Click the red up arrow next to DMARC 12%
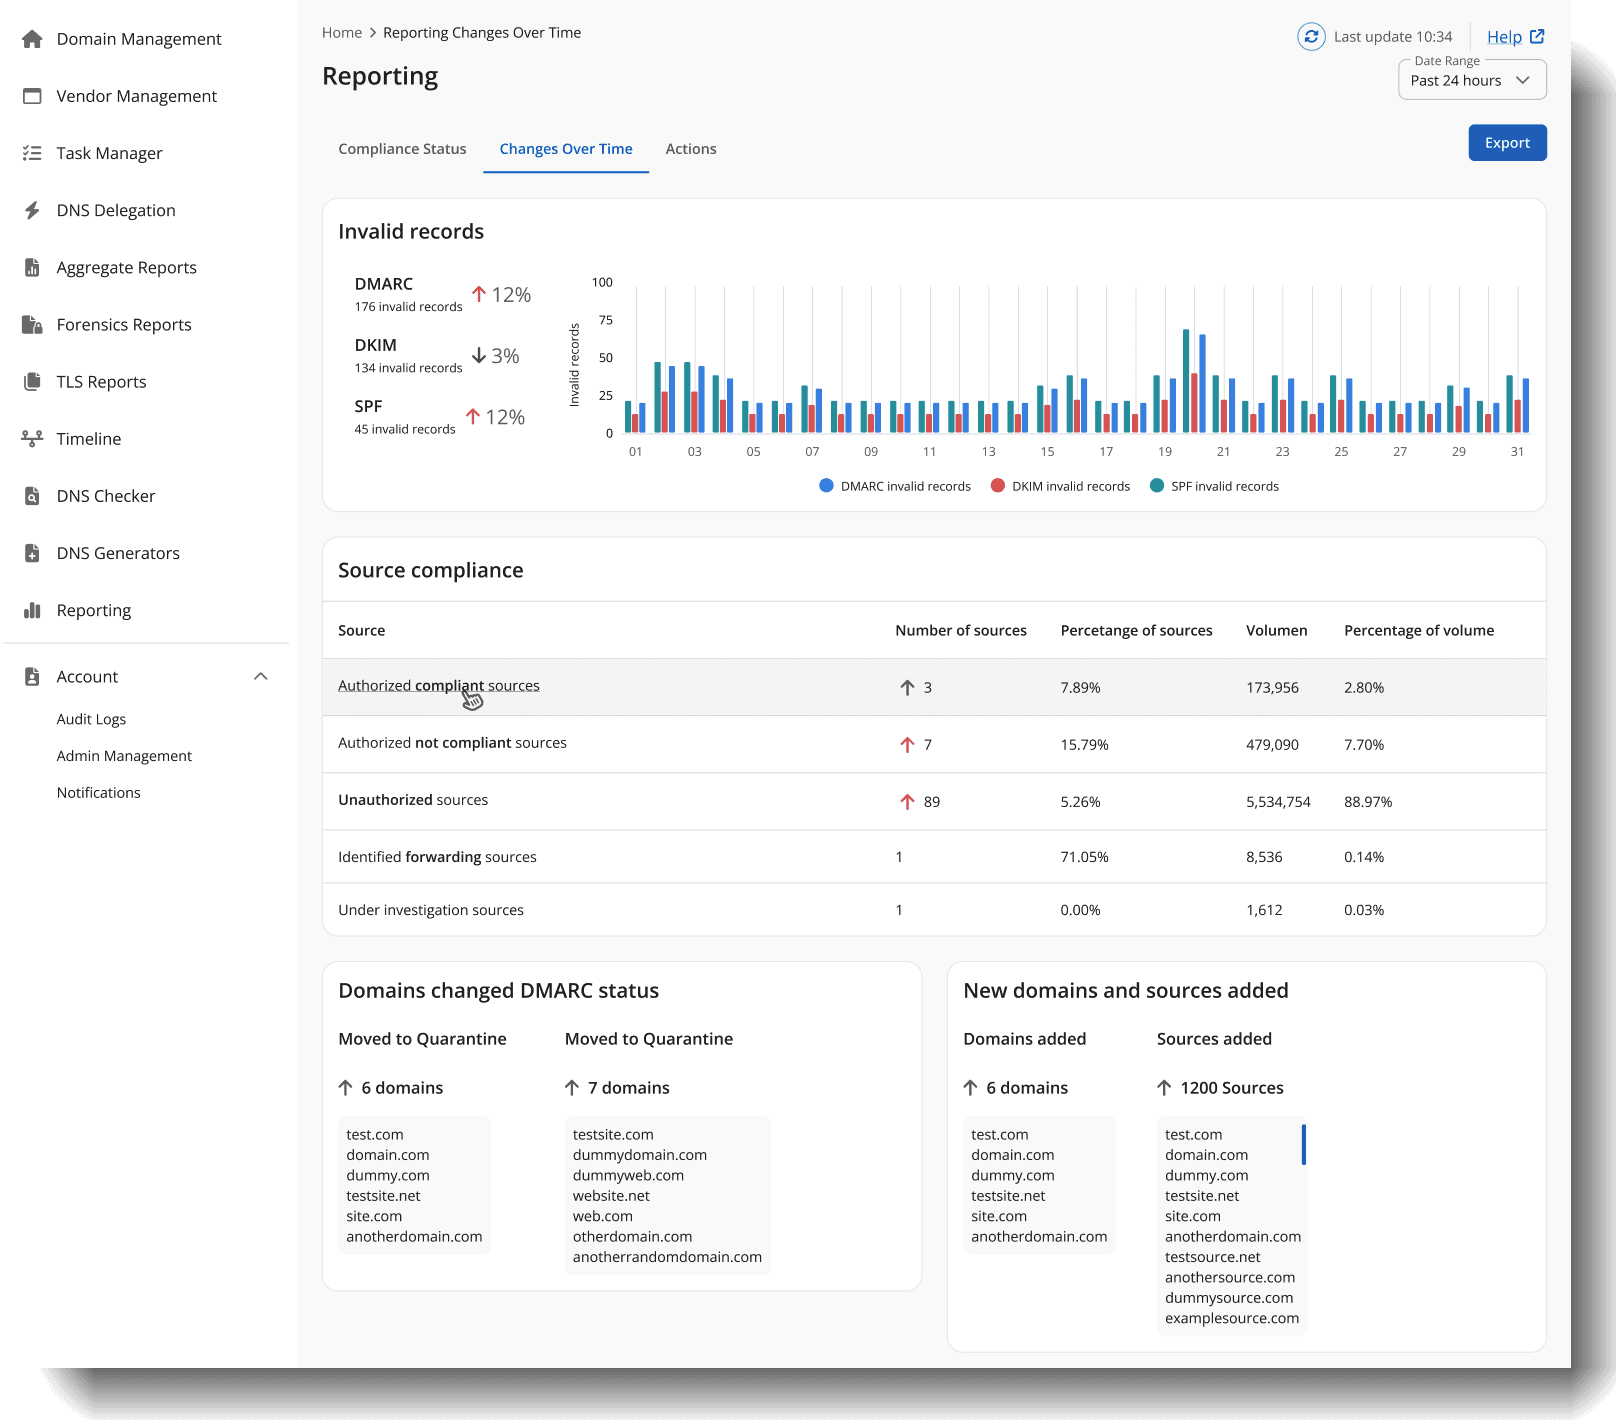The width and height of the screenshot is (1616, 1420). tap(479, 294)
